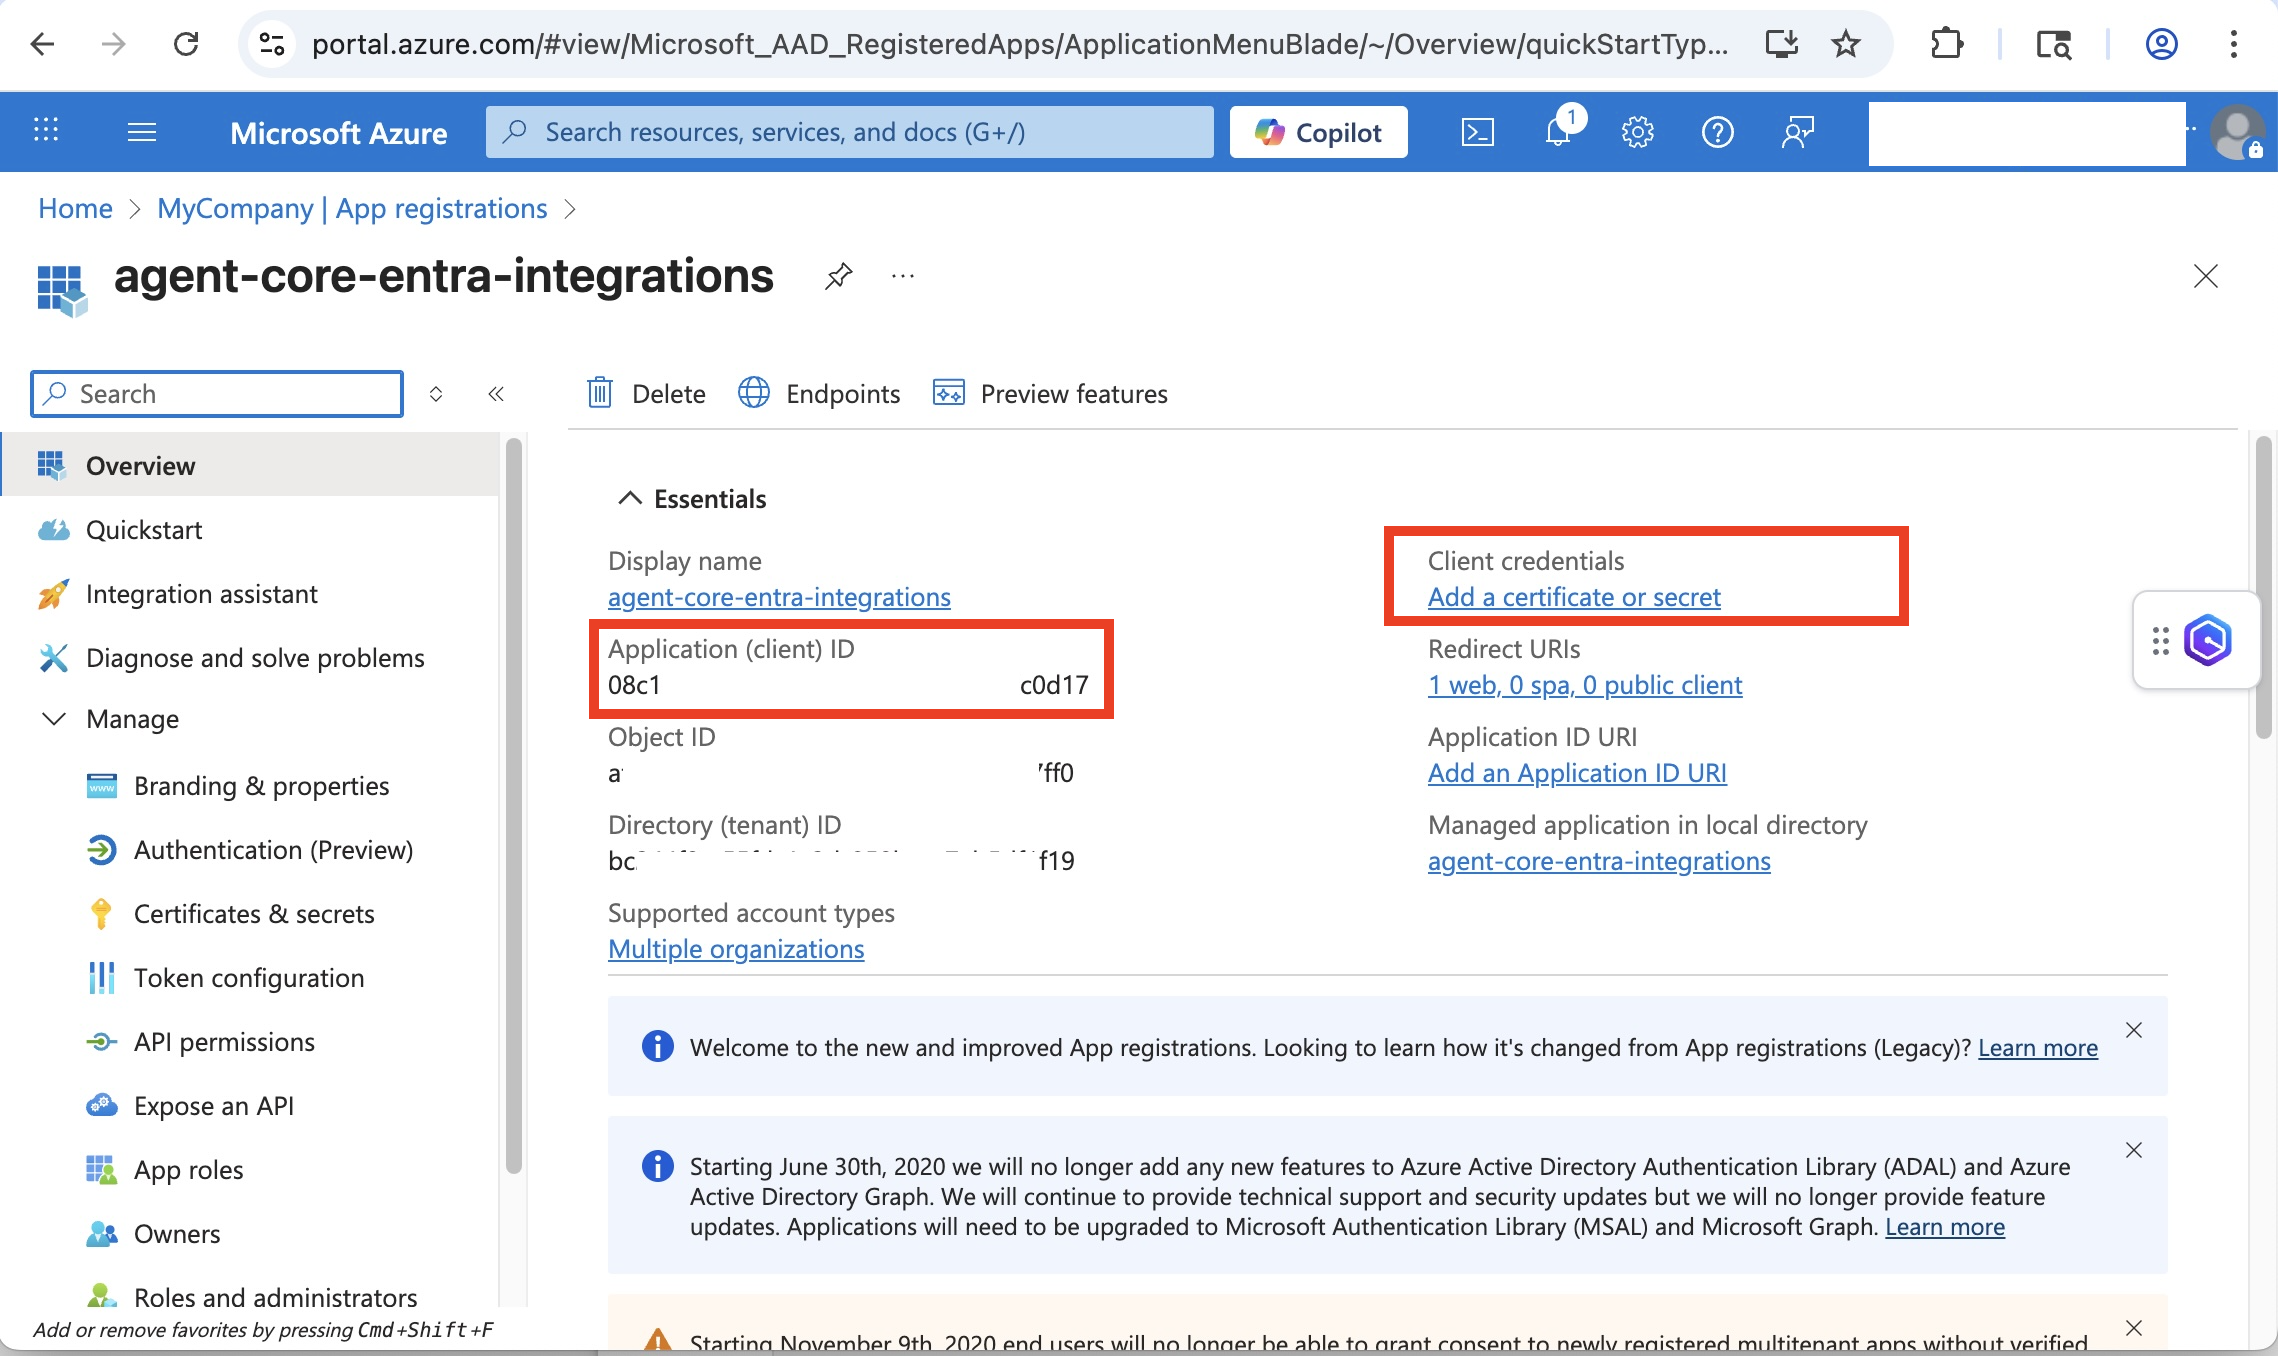Image resolution: width=2278 pixels, height=1356 pixels.
Task: Click the Application (client) ID value
Action: coord(848,685)
